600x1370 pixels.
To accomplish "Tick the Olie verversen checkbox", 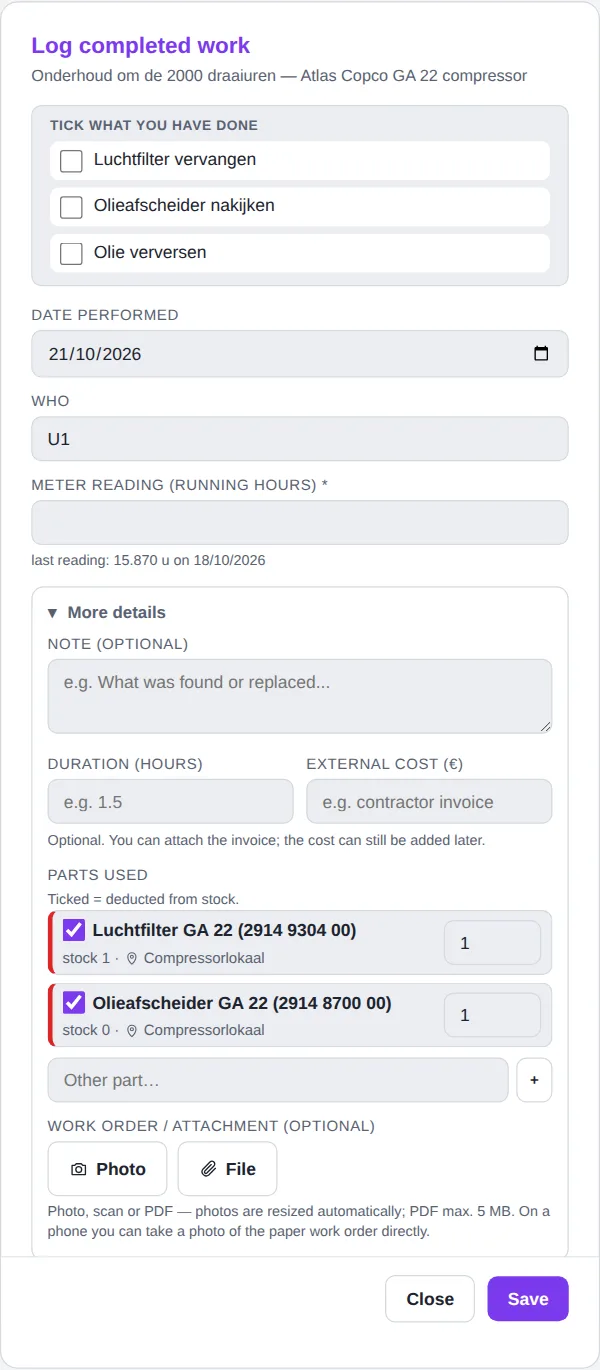I will (71, 253).
